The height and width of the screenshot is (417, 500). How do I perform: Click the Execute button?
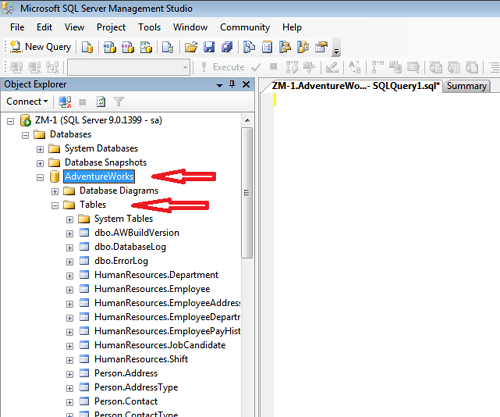223,67
